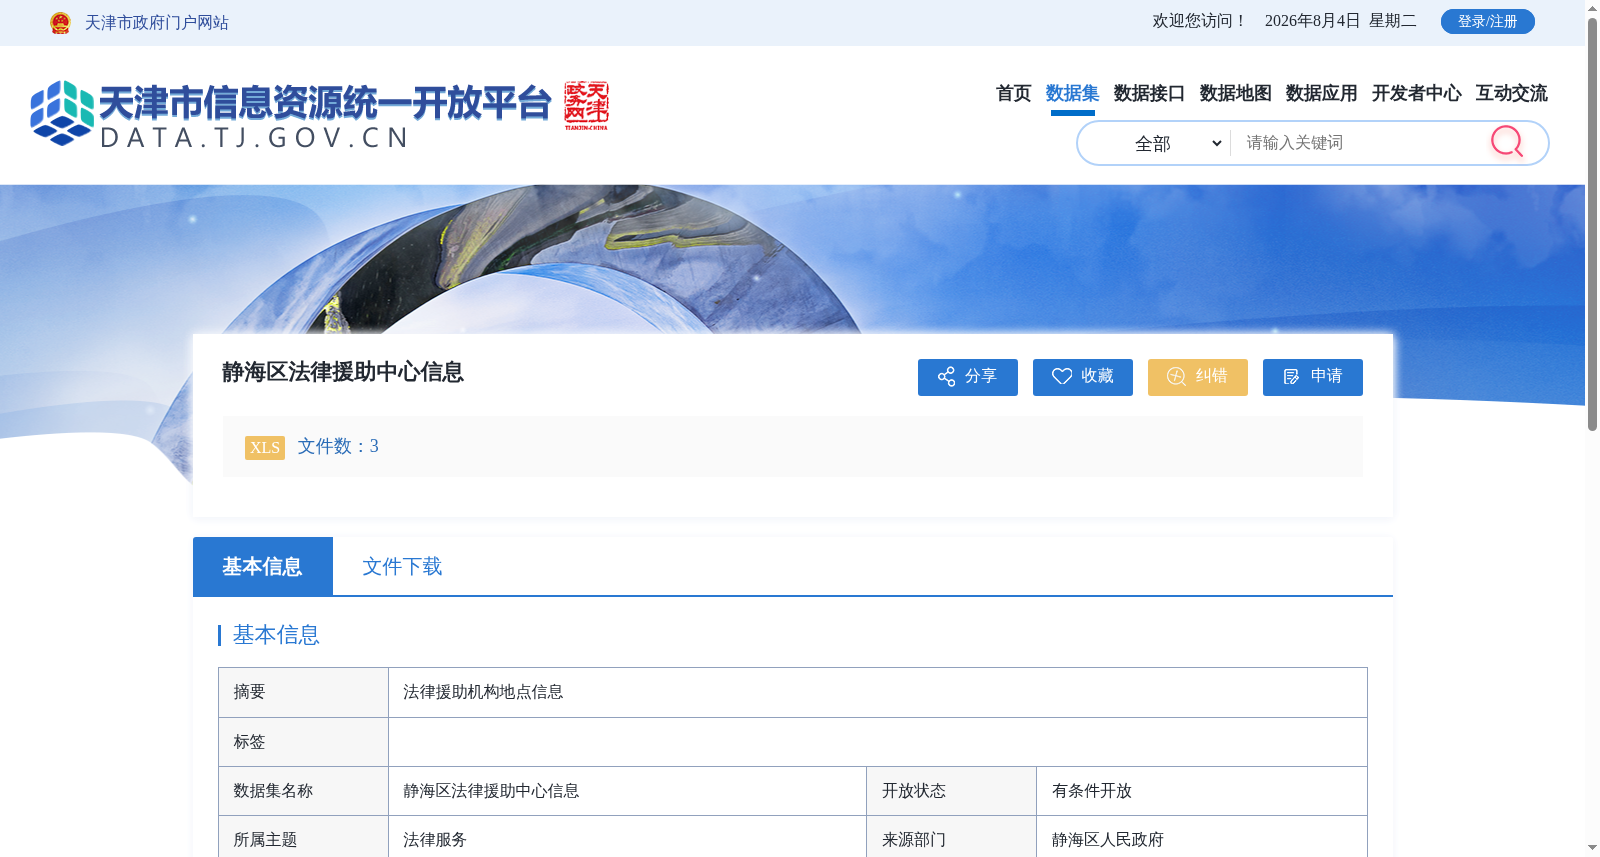1600x857 pixels.
Task: Open the 全部 search category dropdown
Action: pyautogui.click(x=1177, y=144)
